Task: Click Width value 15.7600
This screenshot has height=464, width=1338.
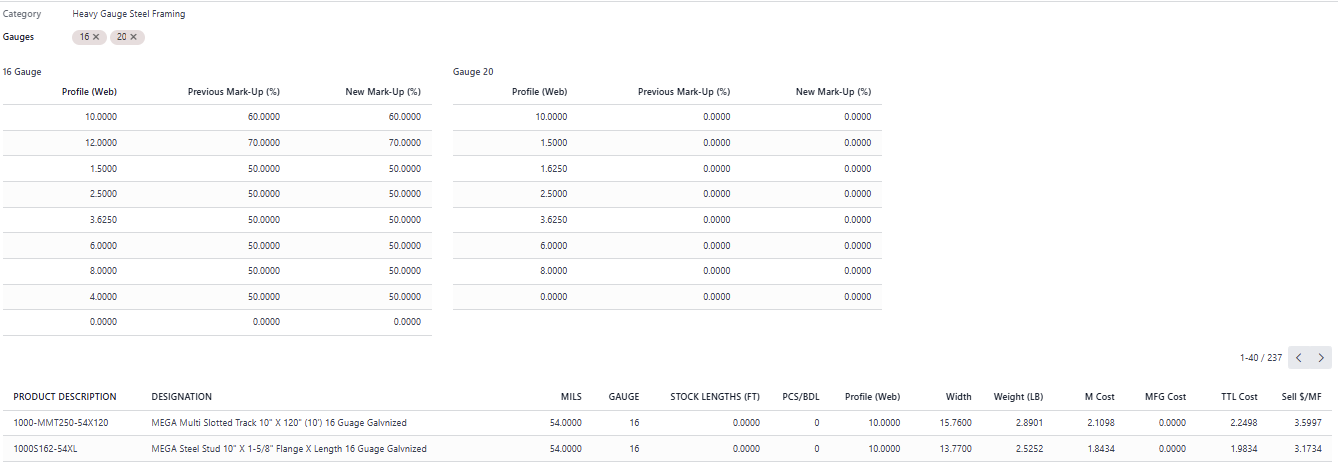Action: pos(955,423)
